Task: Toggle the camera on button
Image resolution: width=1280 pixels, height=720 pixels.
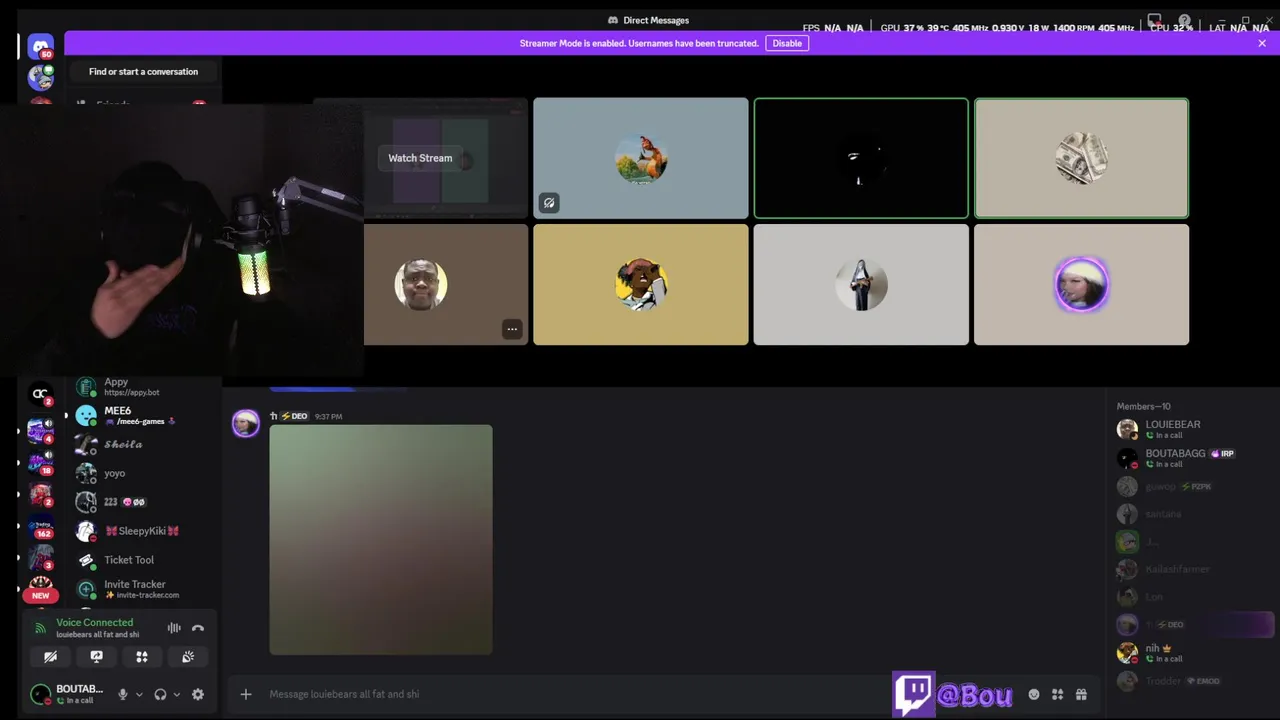Action: point(50,657)
